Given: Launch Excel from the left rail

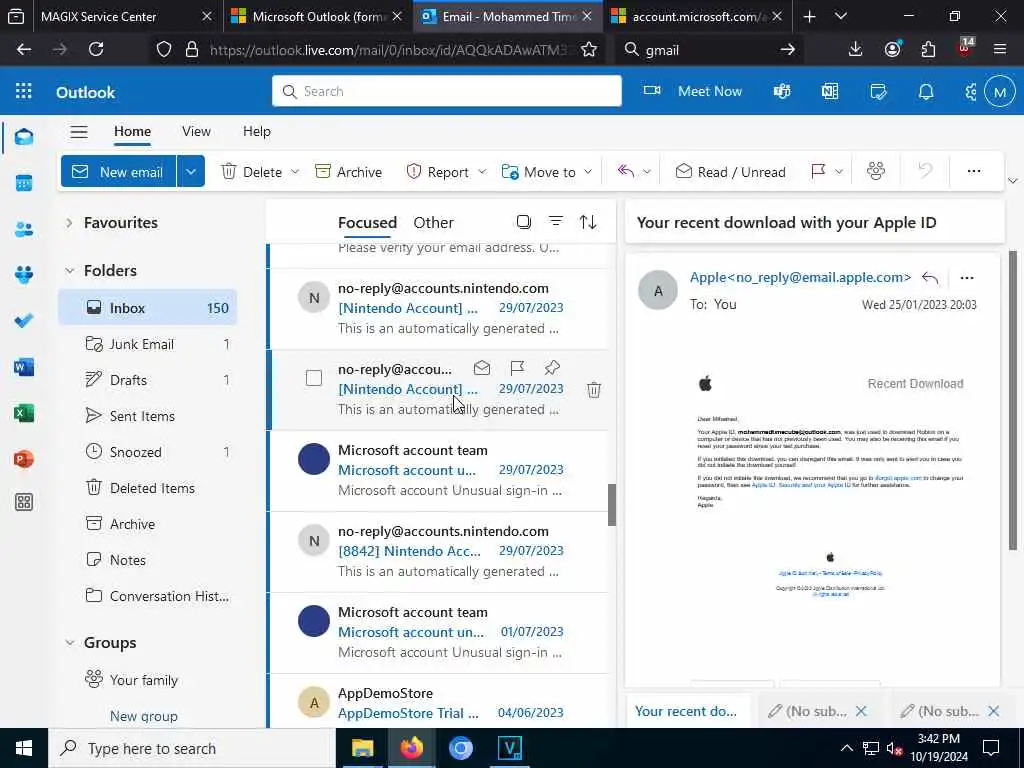Looking at the screenshot, I should (x=24, y=413).
